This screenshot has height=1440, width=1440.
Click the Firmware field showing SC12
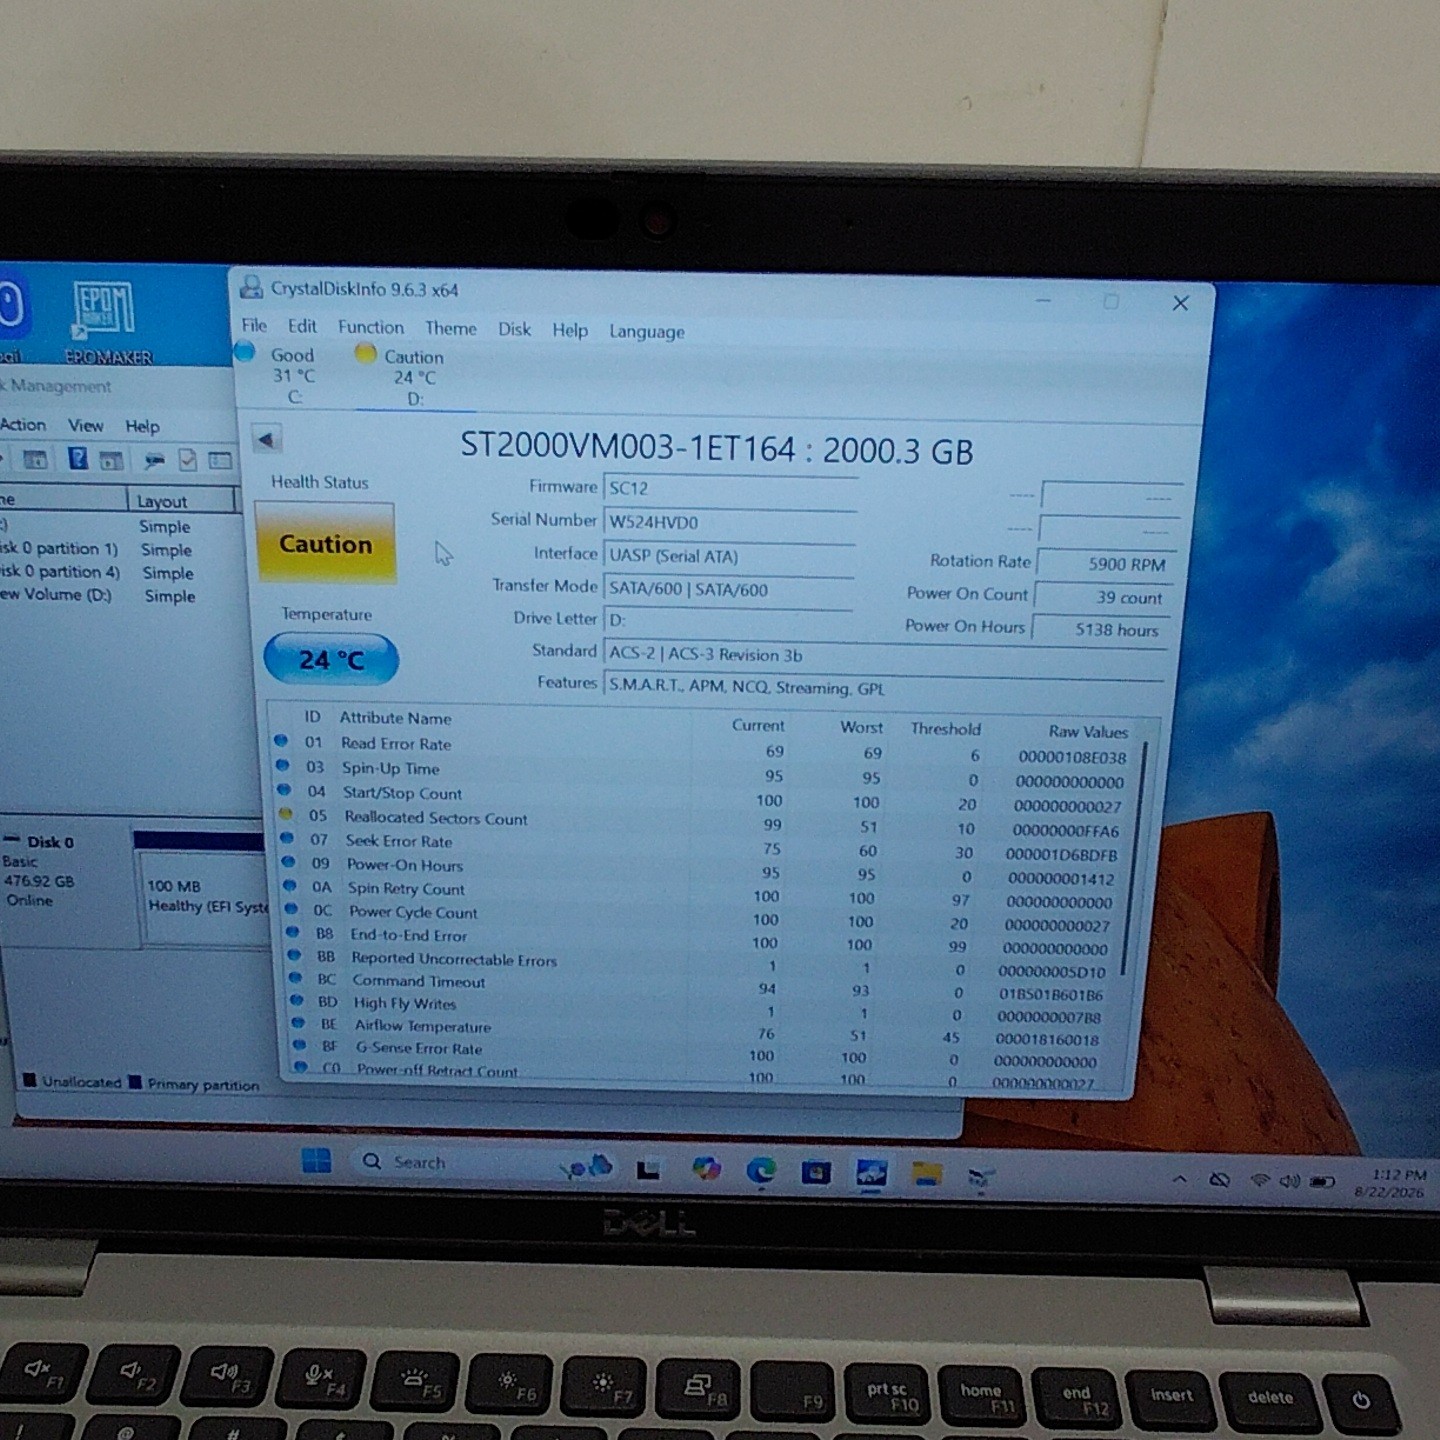point(730,489)
